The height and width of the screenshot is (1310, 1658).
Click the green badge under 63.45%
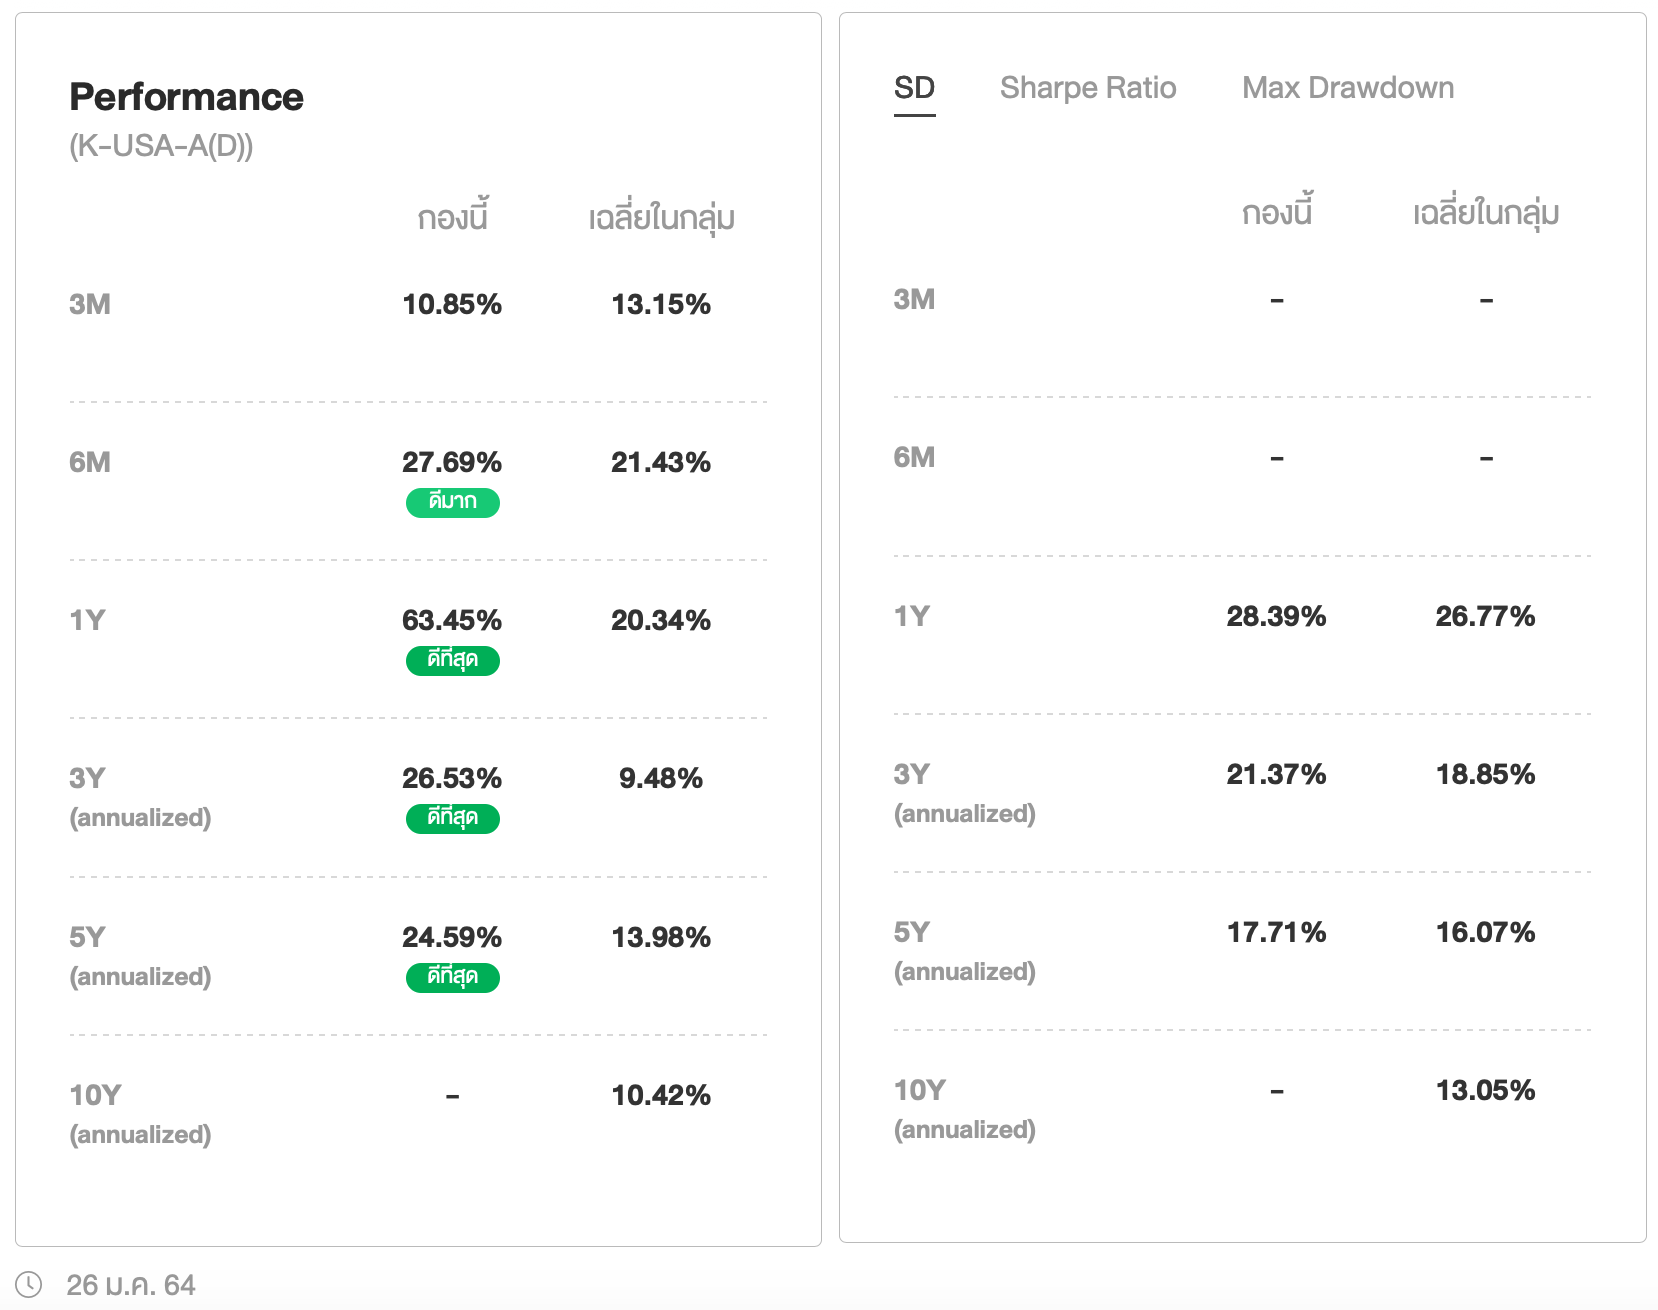(452, 660)
